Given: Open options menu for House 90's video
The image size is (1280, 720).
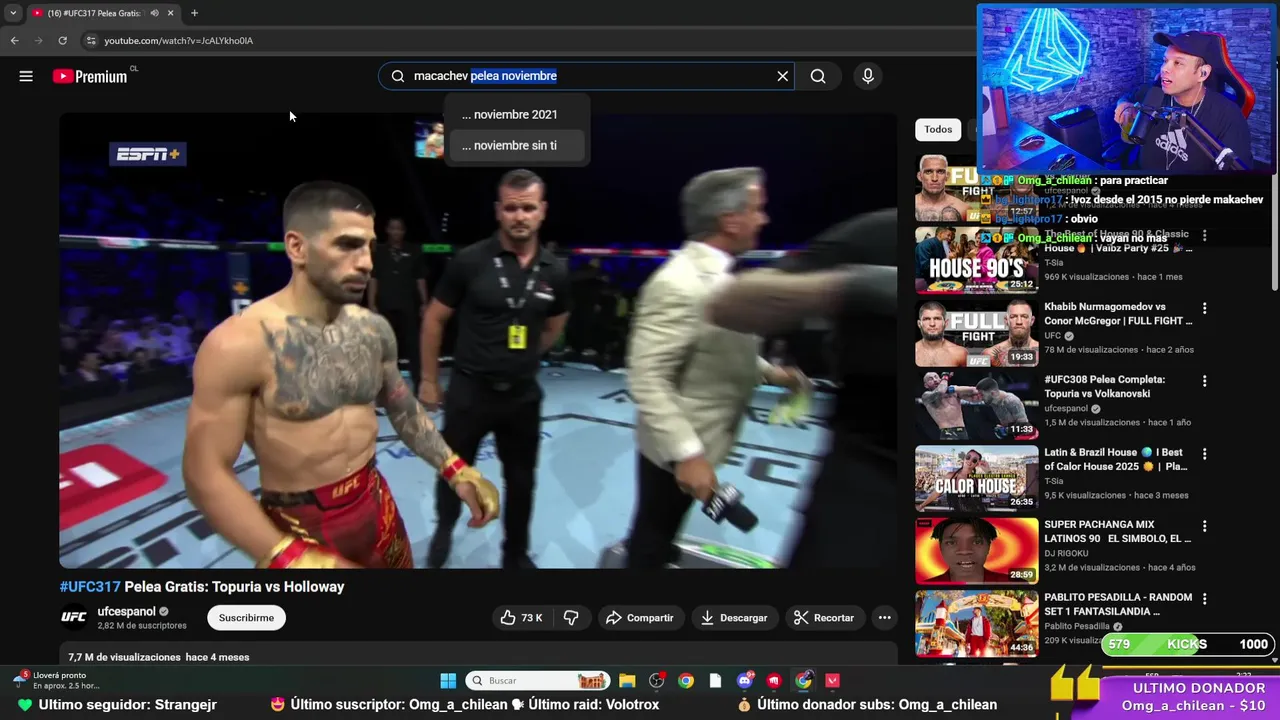Looking at the screenshot, I should [x=1205, y=236].
